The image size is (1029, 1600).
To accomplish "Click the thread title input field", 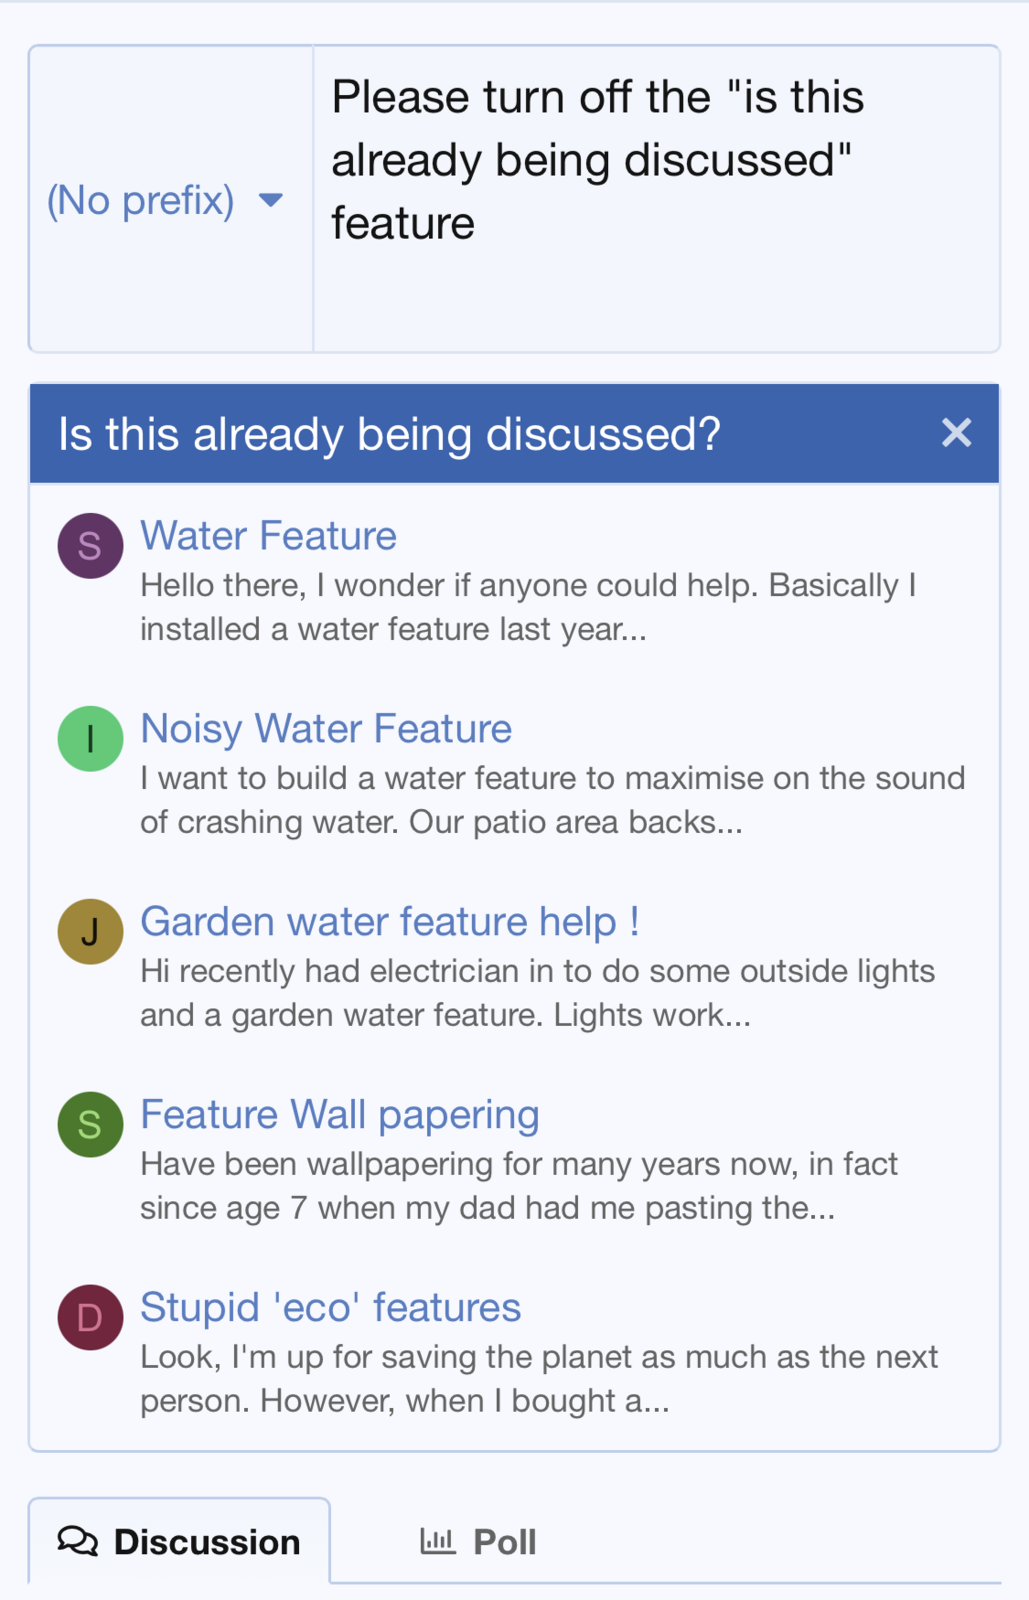I will tap(656, 199).
